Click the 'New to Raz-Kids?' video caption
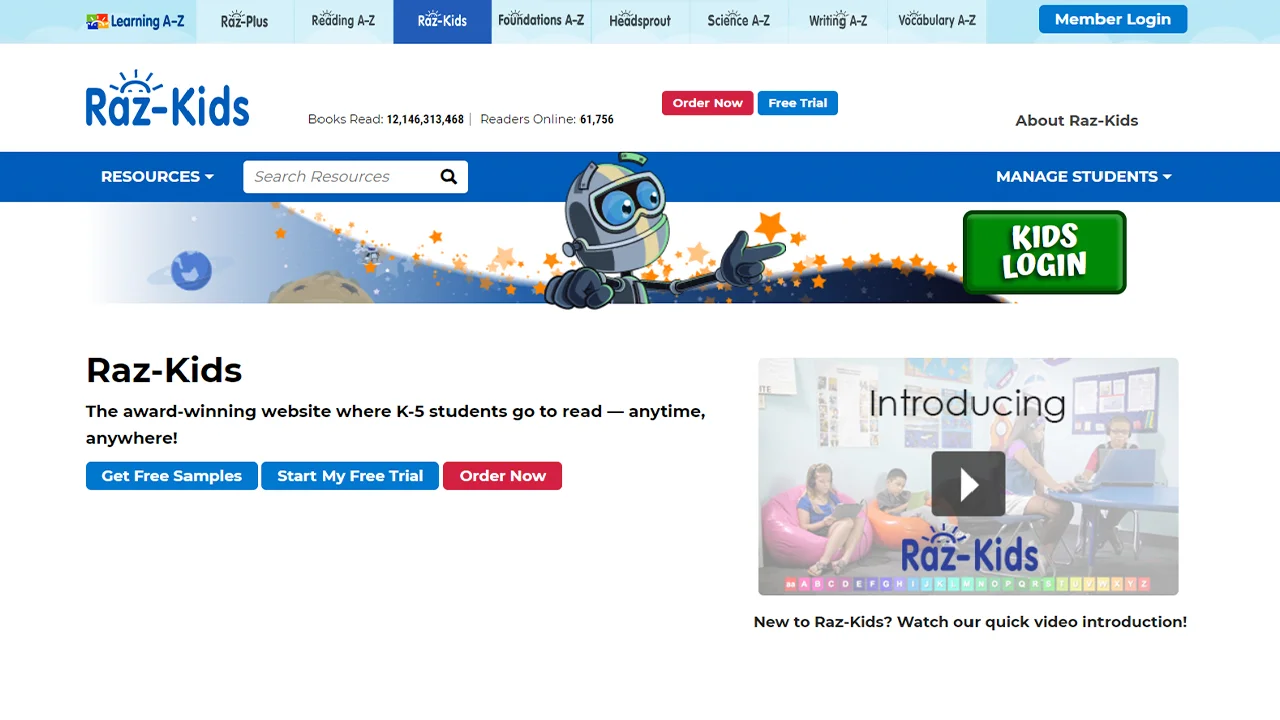 coord(970,622)
